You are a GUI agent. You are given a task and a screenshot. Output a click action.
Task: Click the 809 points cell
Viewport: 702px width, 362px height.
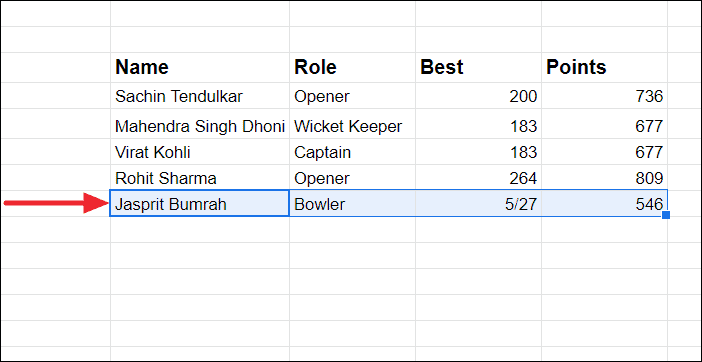[x=604, y=178]
